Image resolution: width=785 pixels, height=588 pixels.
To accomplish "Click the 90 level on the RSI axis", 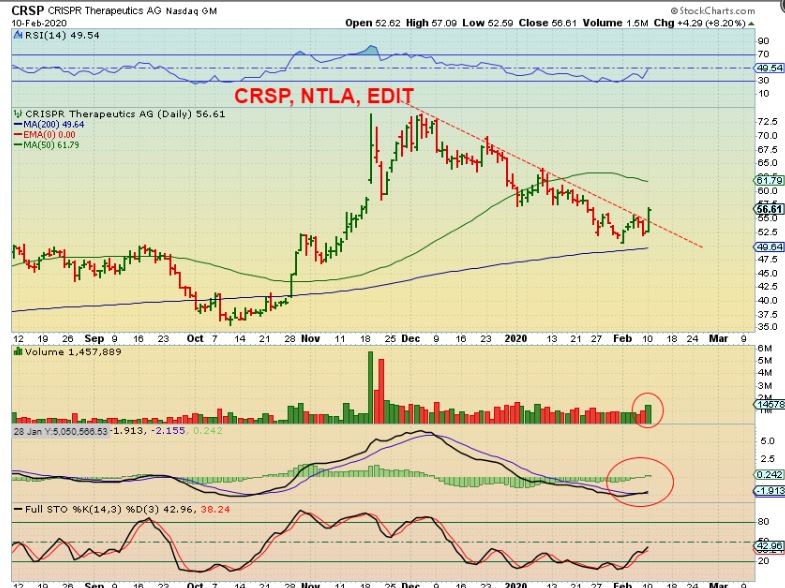I will (x=763, y=41).
